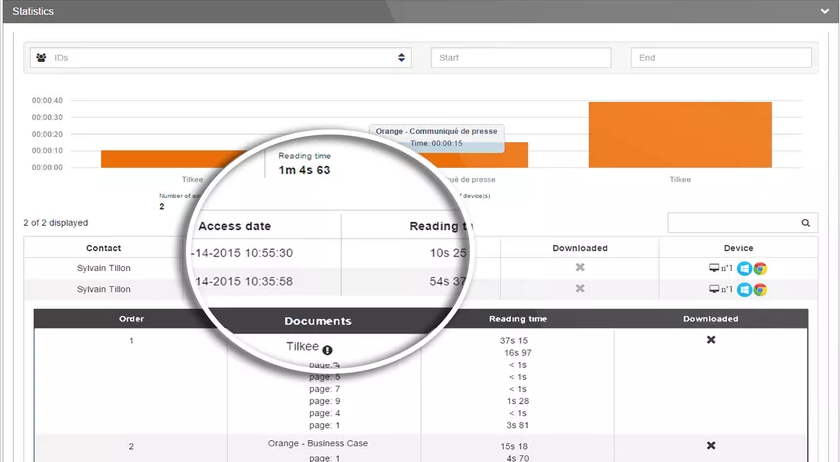Select the 'page: 7' entry
The image size is (840, 462).
point(325,389)
